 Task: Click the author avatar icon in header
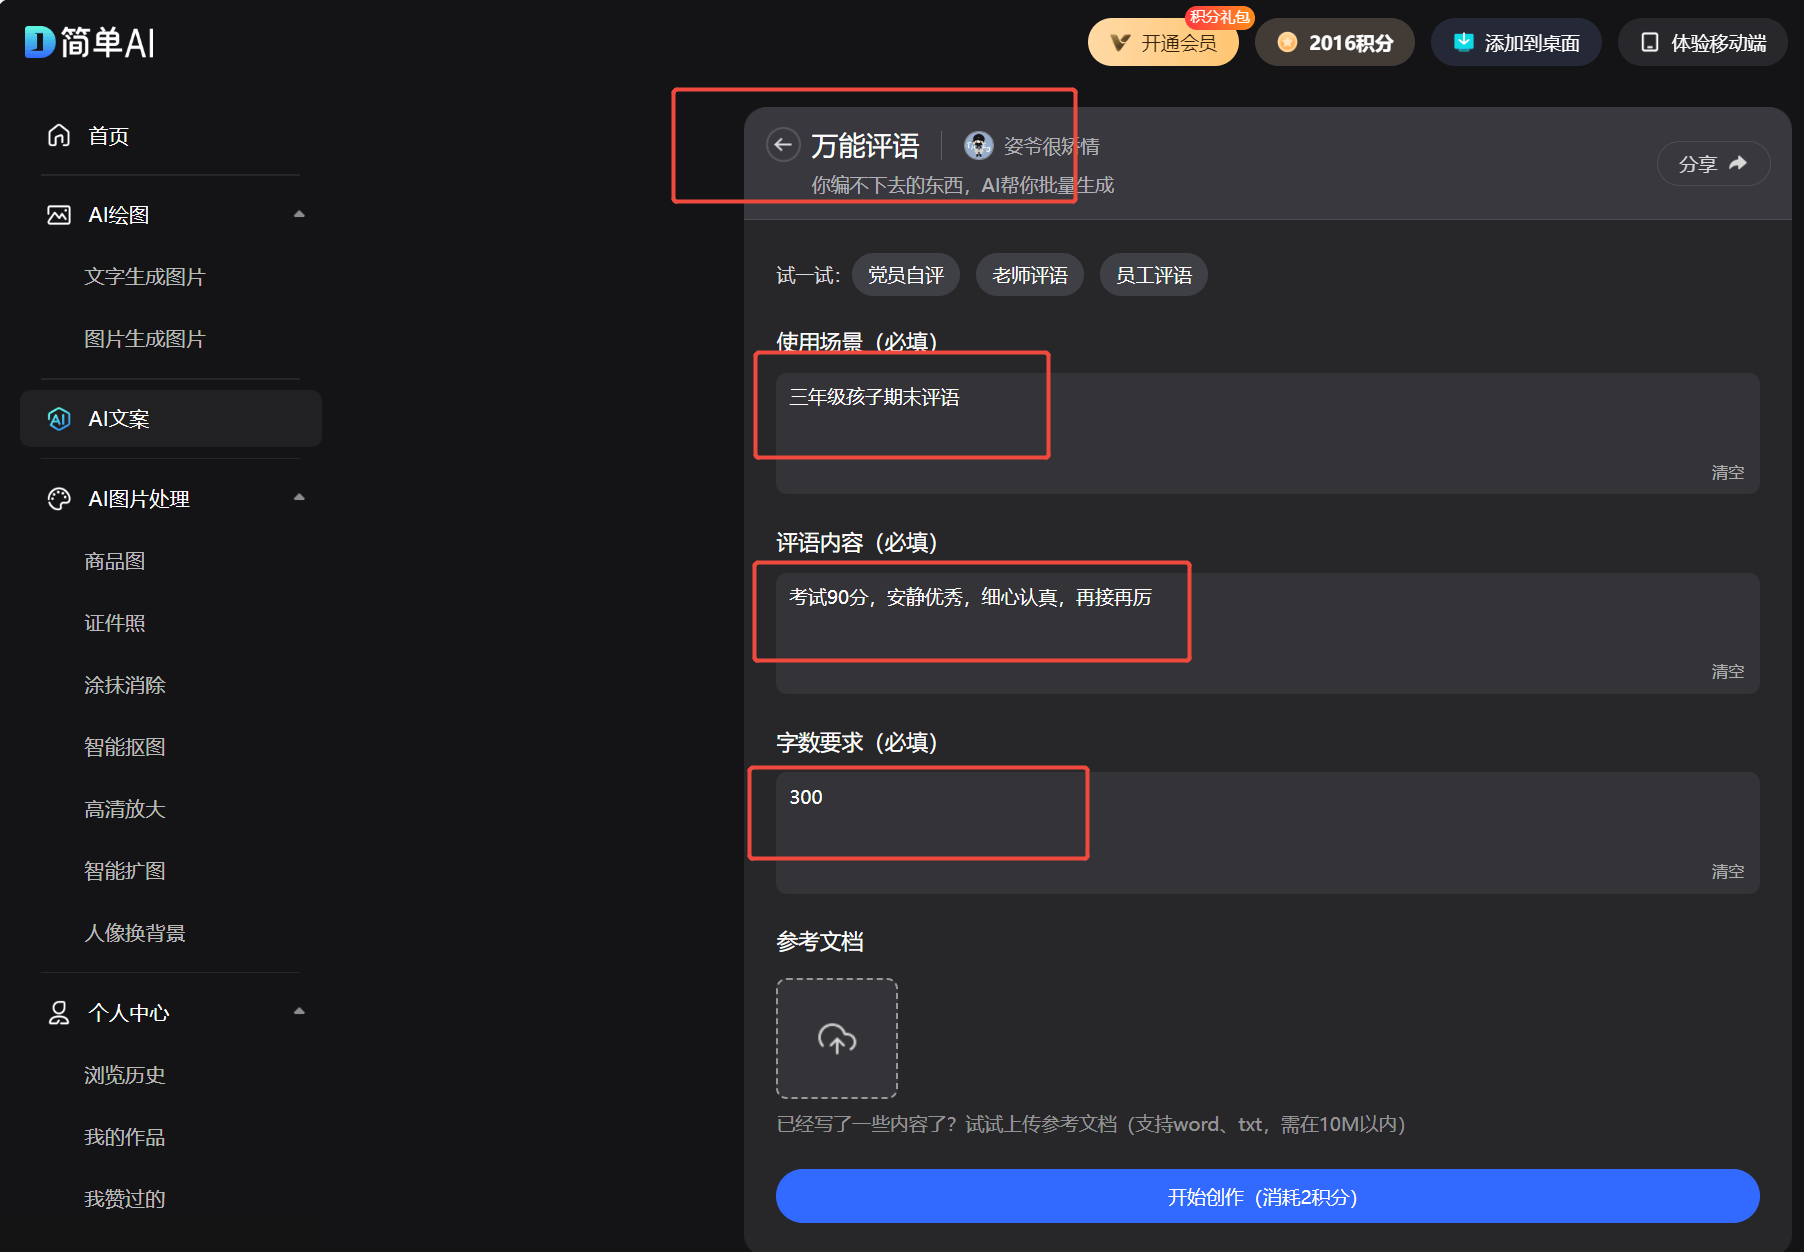click(978, 146)
